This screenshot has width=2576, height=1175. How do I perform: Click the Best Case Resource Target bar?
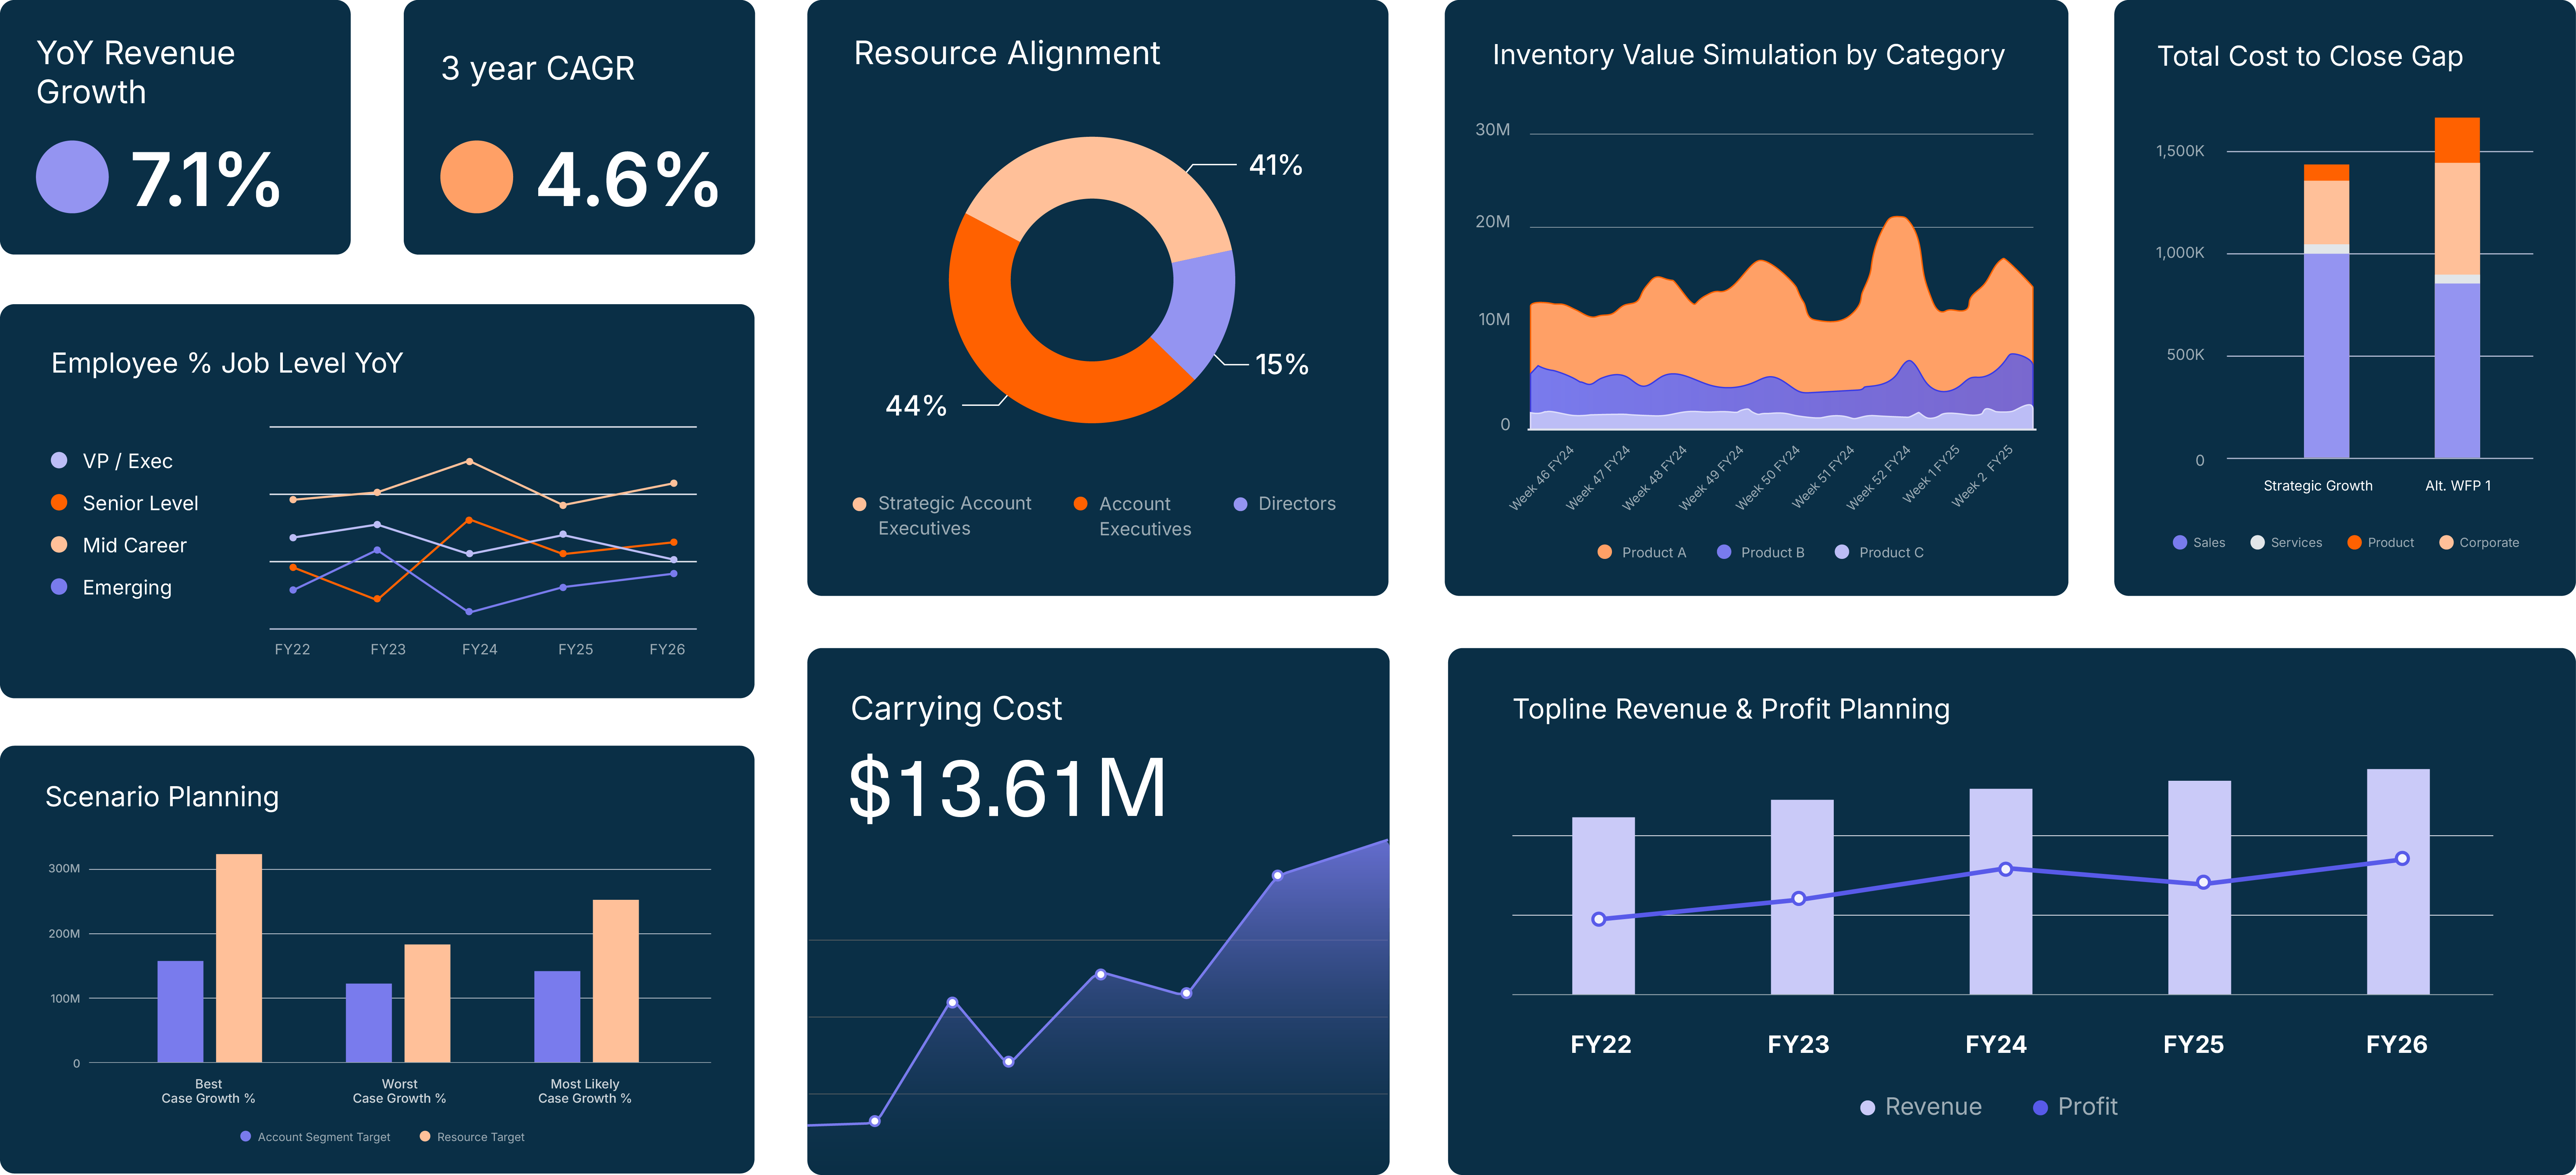point(239,958)
